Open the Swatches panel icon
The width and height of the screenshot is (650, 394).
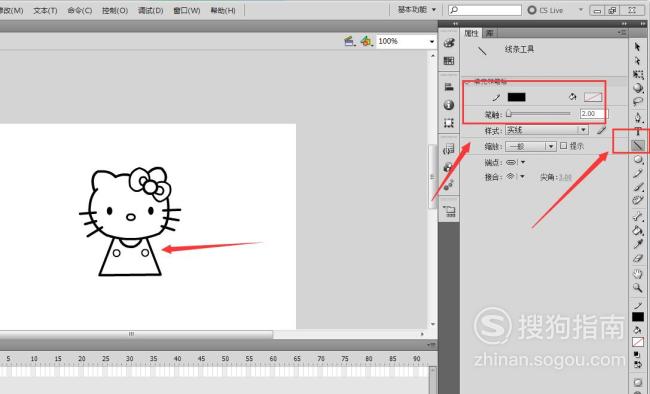tap(449, 61)
